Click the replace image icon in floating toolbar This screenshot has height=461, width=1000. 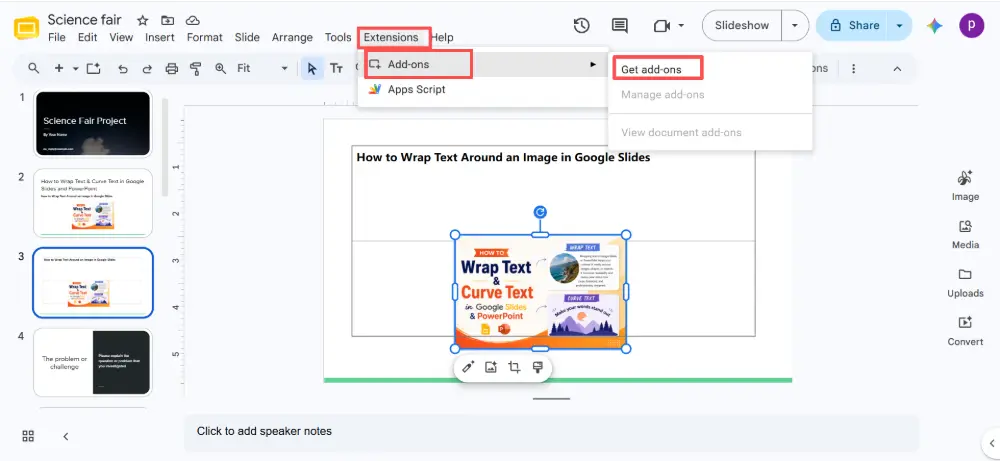pyautogui.click(x=490, y=367)
